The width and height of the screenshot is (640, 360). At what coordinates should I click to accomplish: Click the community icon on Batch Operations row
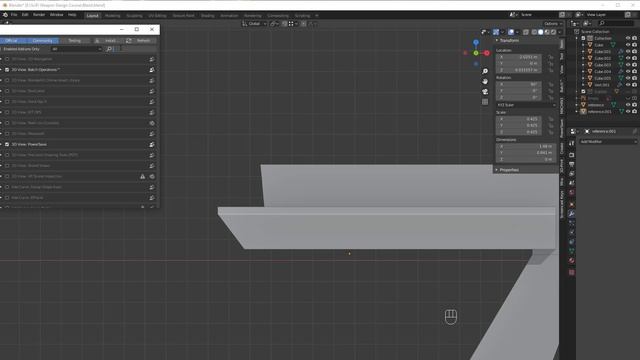[x=152, y=70]
